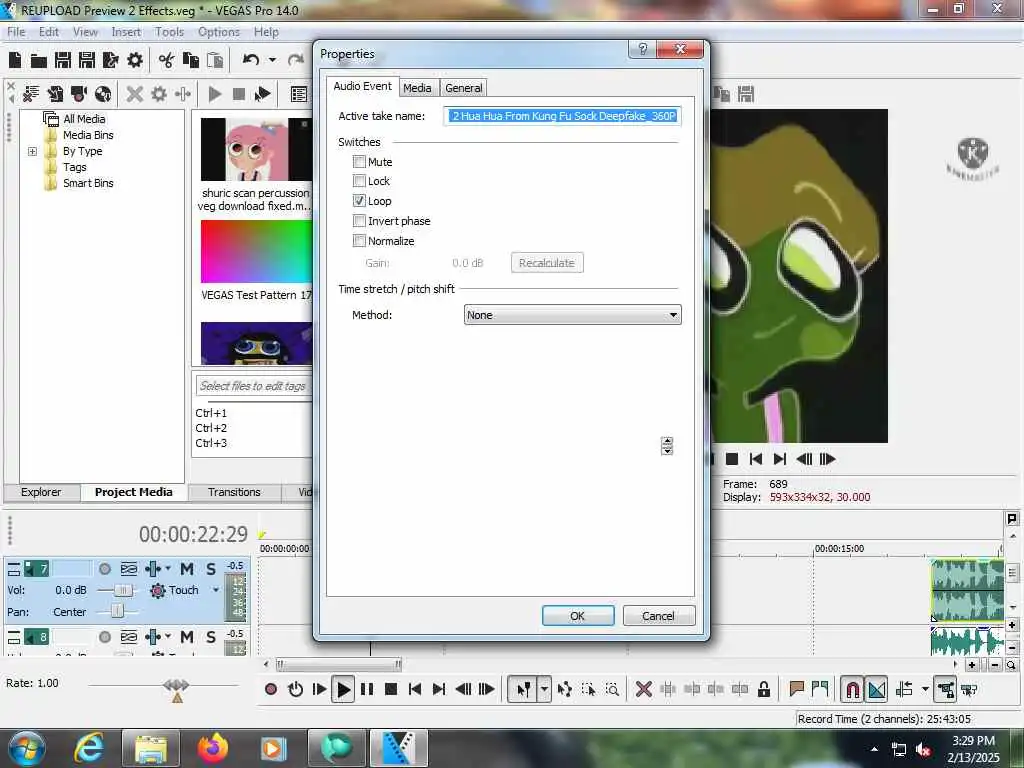Create a new project with toolbar icon
Viewport: 1024px width, 768px height.
click(15, 61)
